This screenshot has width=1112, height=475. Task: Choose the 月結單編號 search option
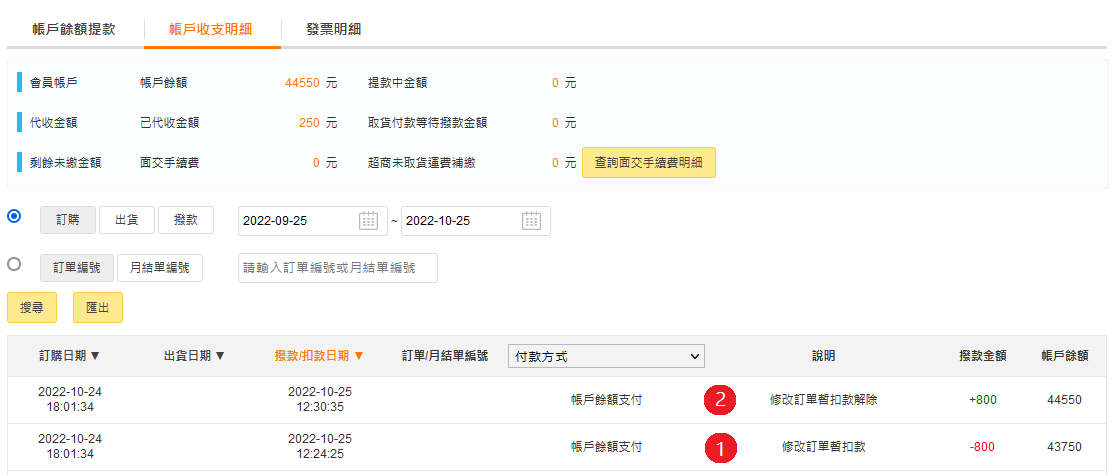pos(160,268)
